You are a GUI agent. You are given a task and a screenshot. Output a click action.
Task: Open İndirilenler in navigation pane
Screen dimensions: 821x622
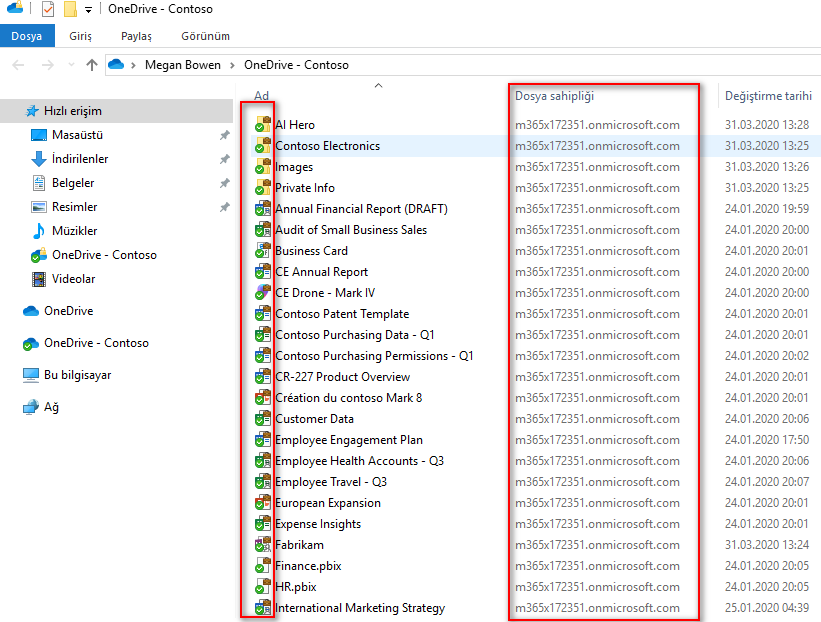point(80,159)
